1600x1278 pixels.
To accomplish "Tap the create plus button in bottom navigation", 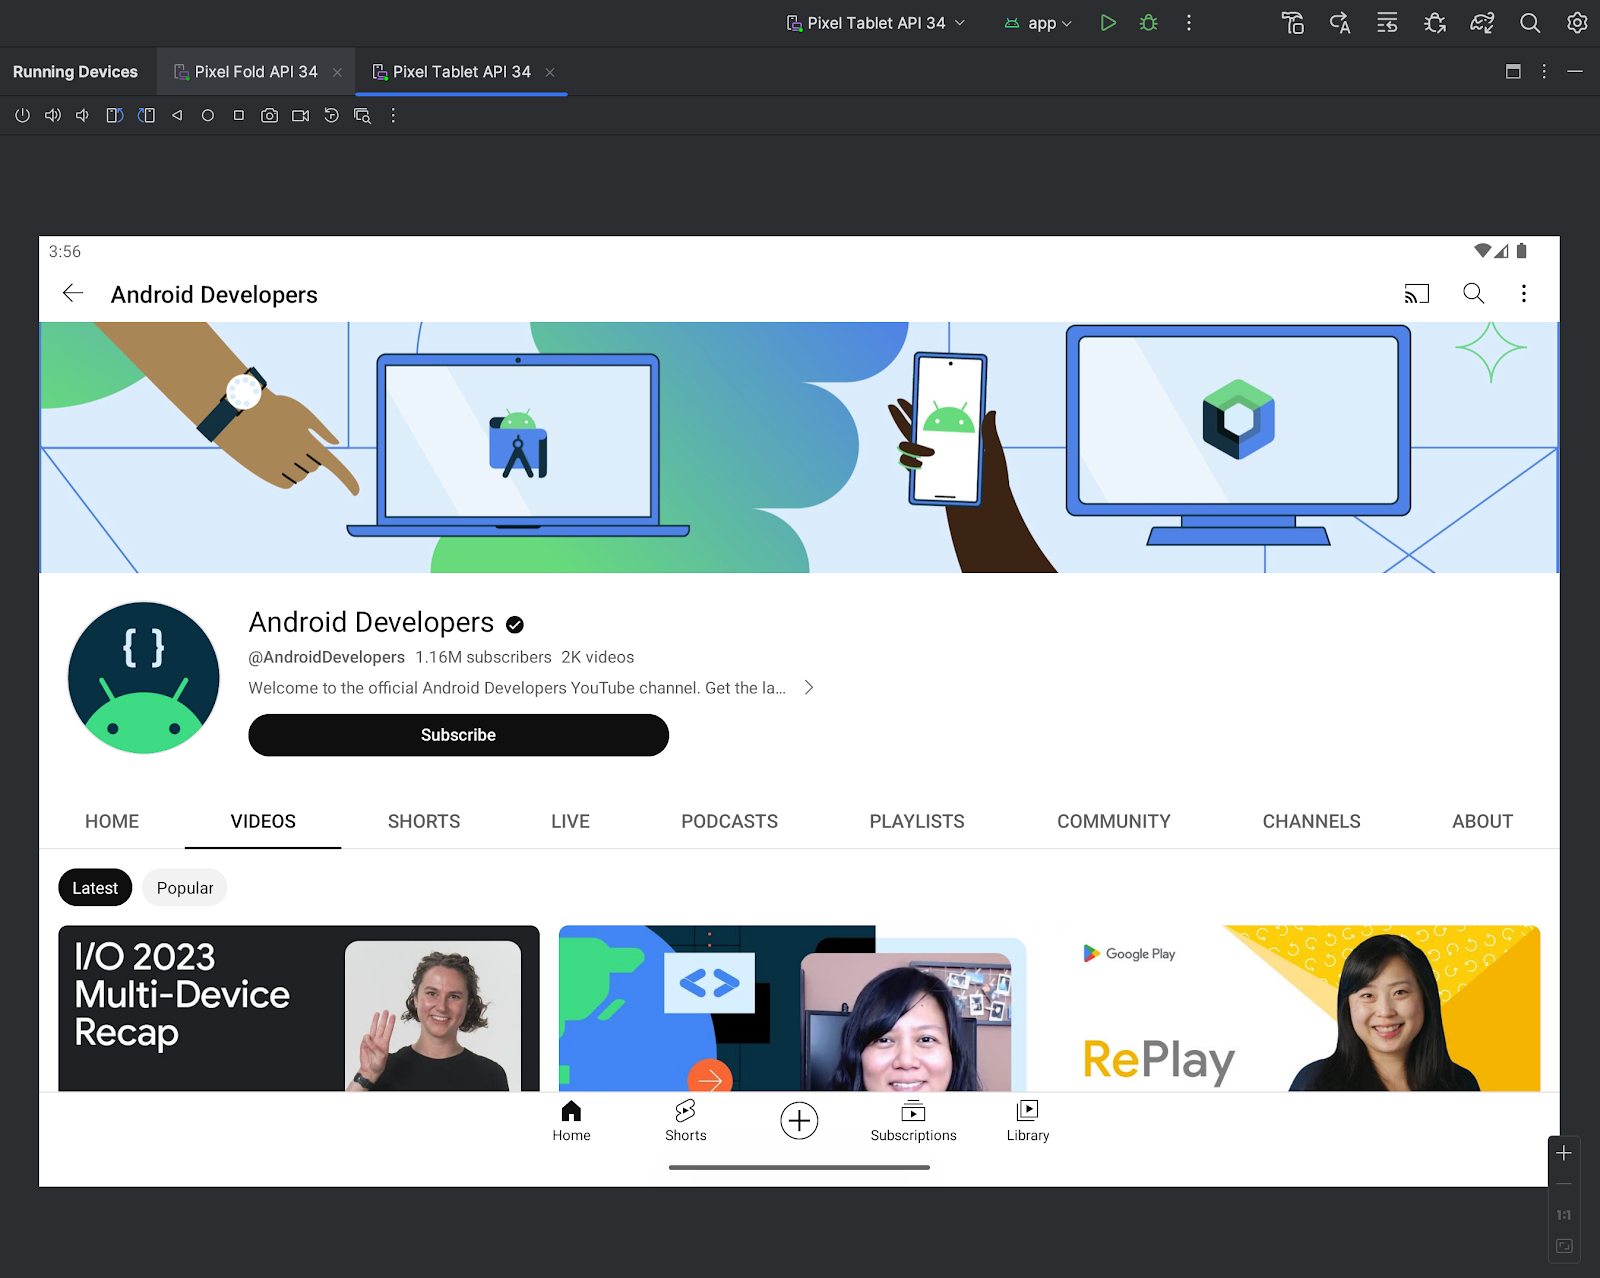I will pyautogui.click(x=799, y=1121).
